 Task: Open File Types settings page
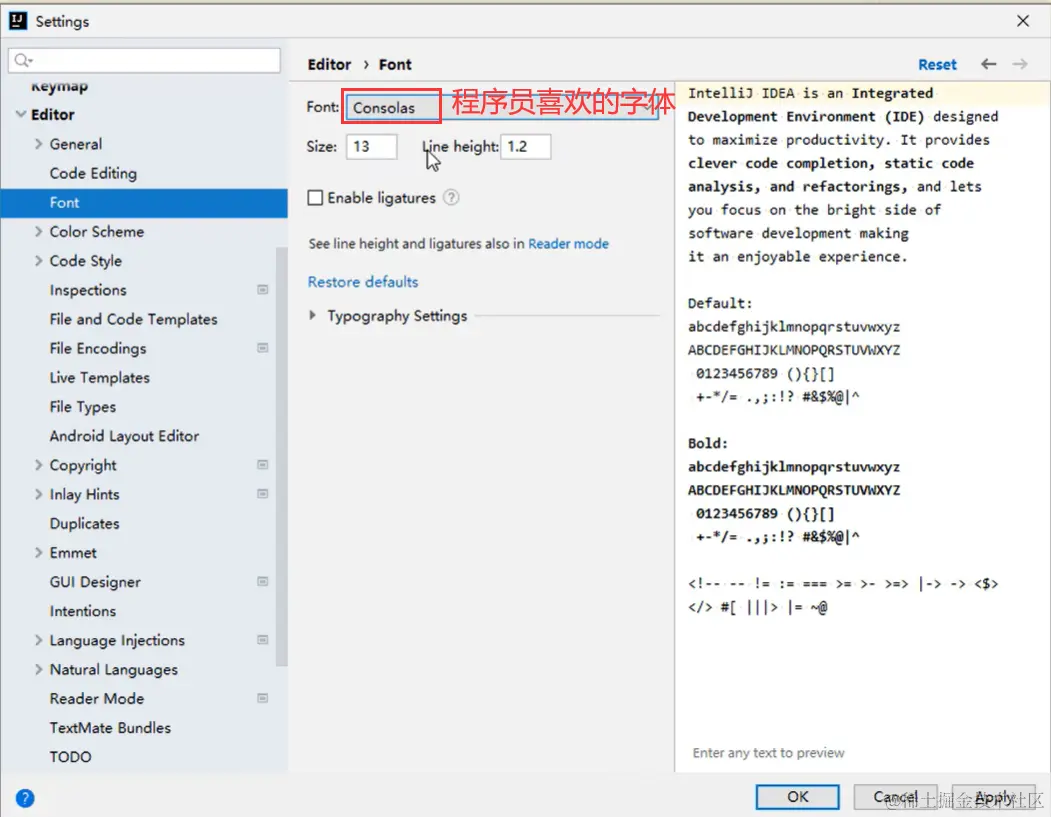tap(82, 406)
